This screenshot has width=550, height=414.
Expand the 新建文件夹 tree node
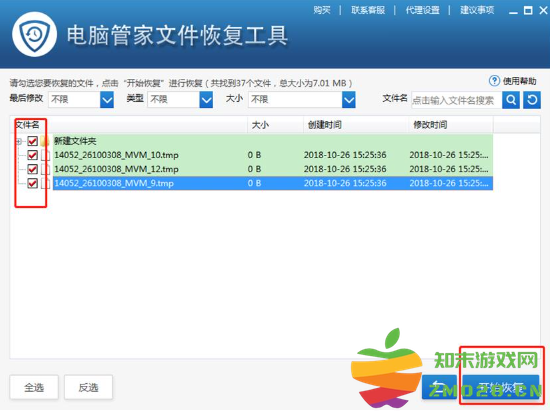pyautogui.click(x=19, y=141)
